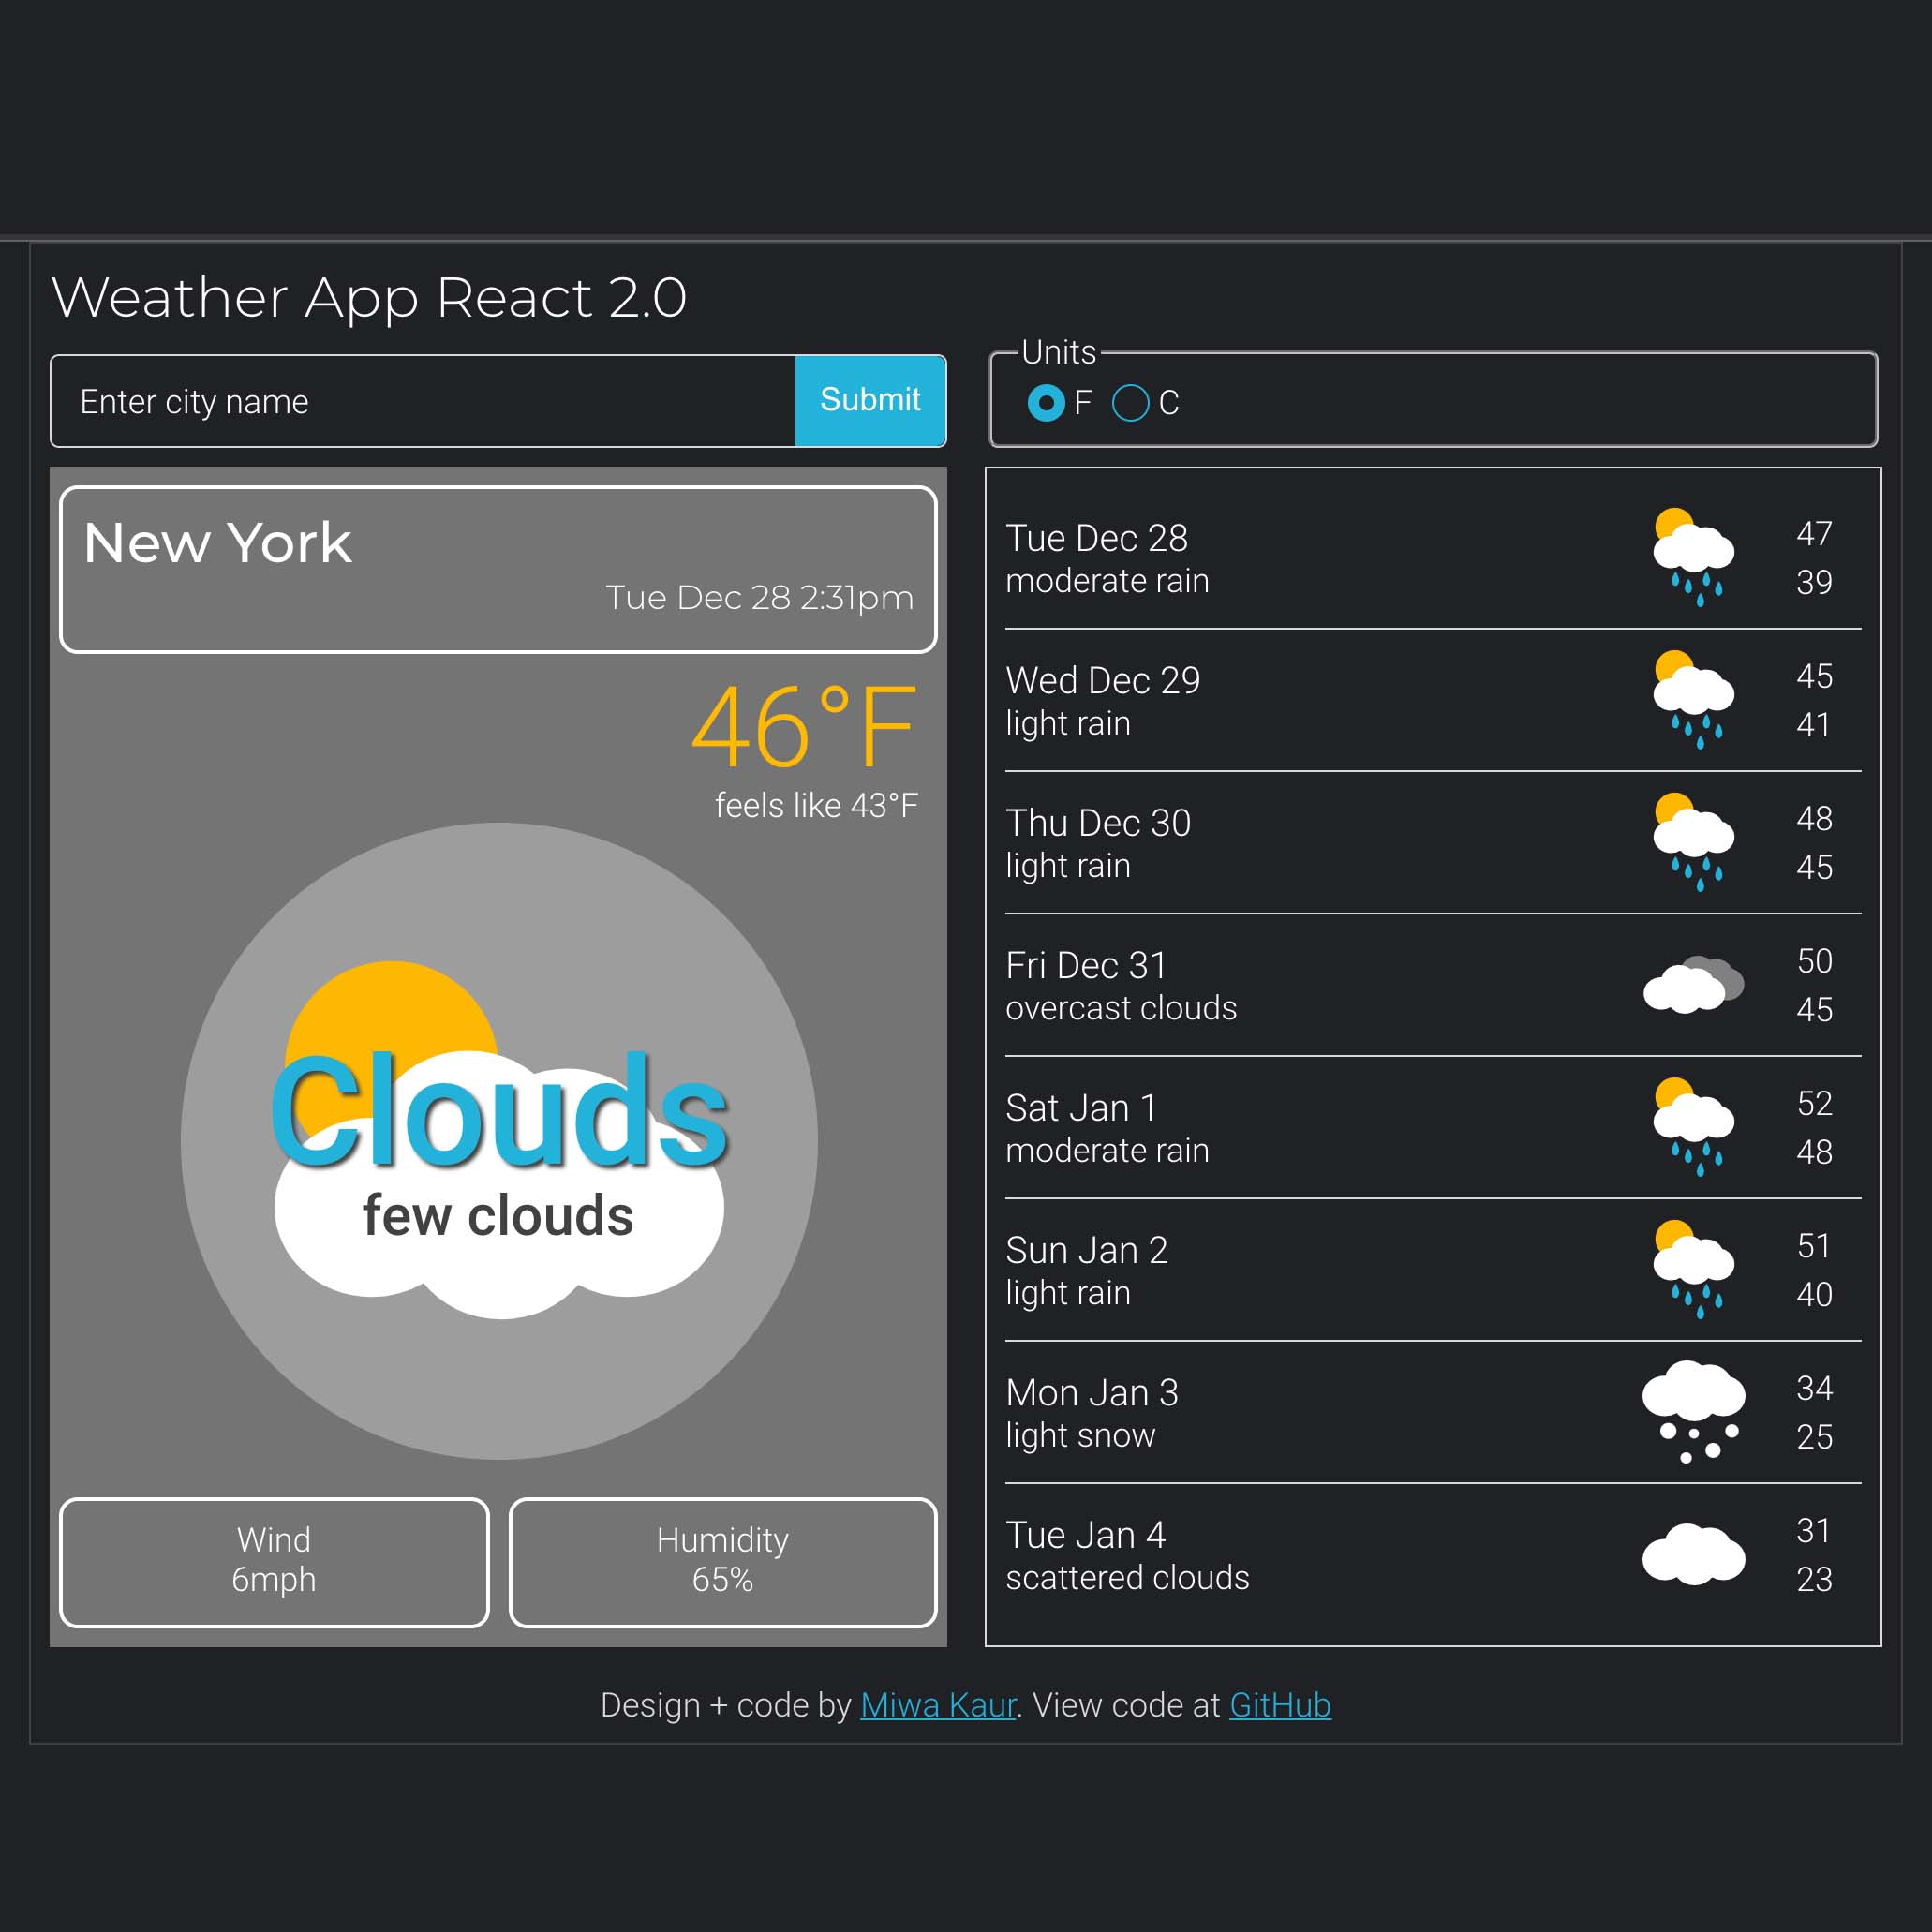Select the C units radio button
This screenshot has width=1932, height=1932.
[x=1130, y=403]
